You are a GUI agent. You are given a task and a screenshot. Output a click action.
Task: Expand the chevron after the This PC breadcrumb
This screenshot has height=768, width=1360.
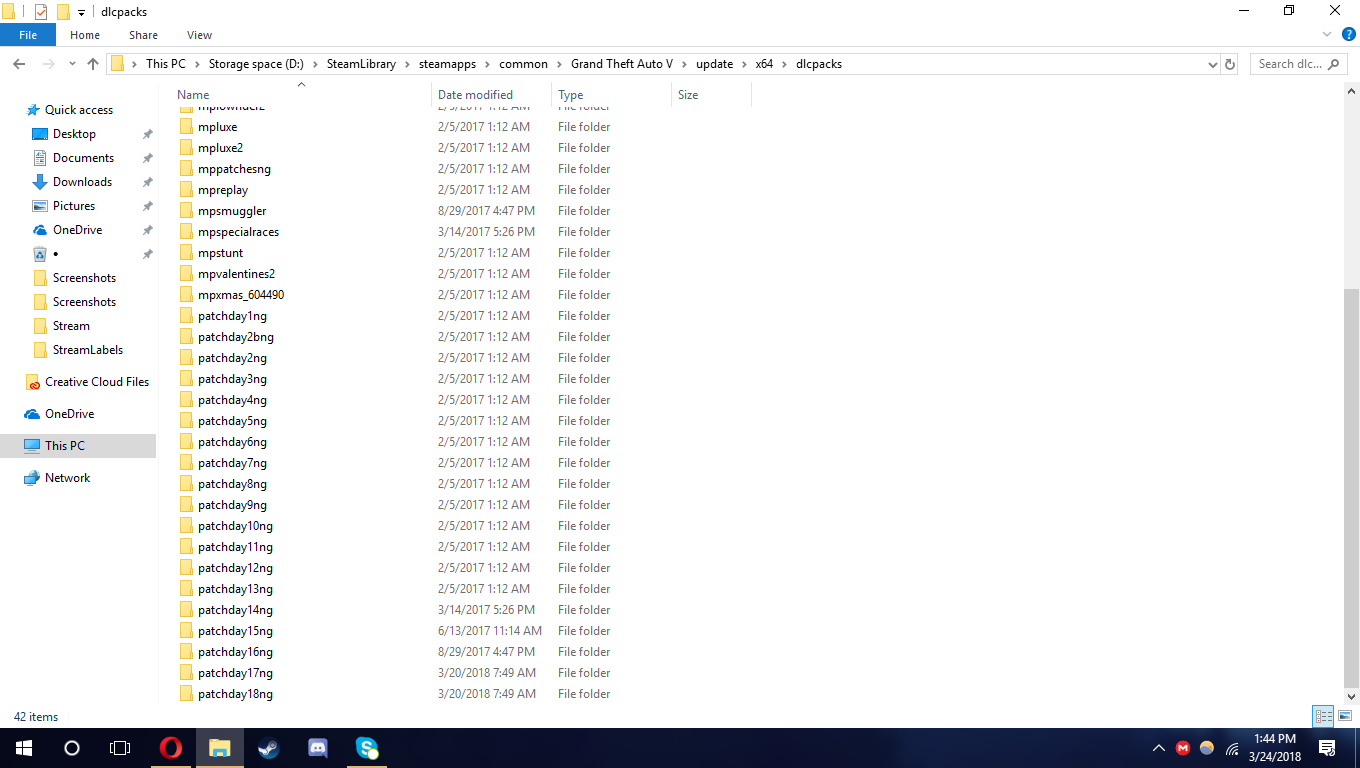pos(197,64)
